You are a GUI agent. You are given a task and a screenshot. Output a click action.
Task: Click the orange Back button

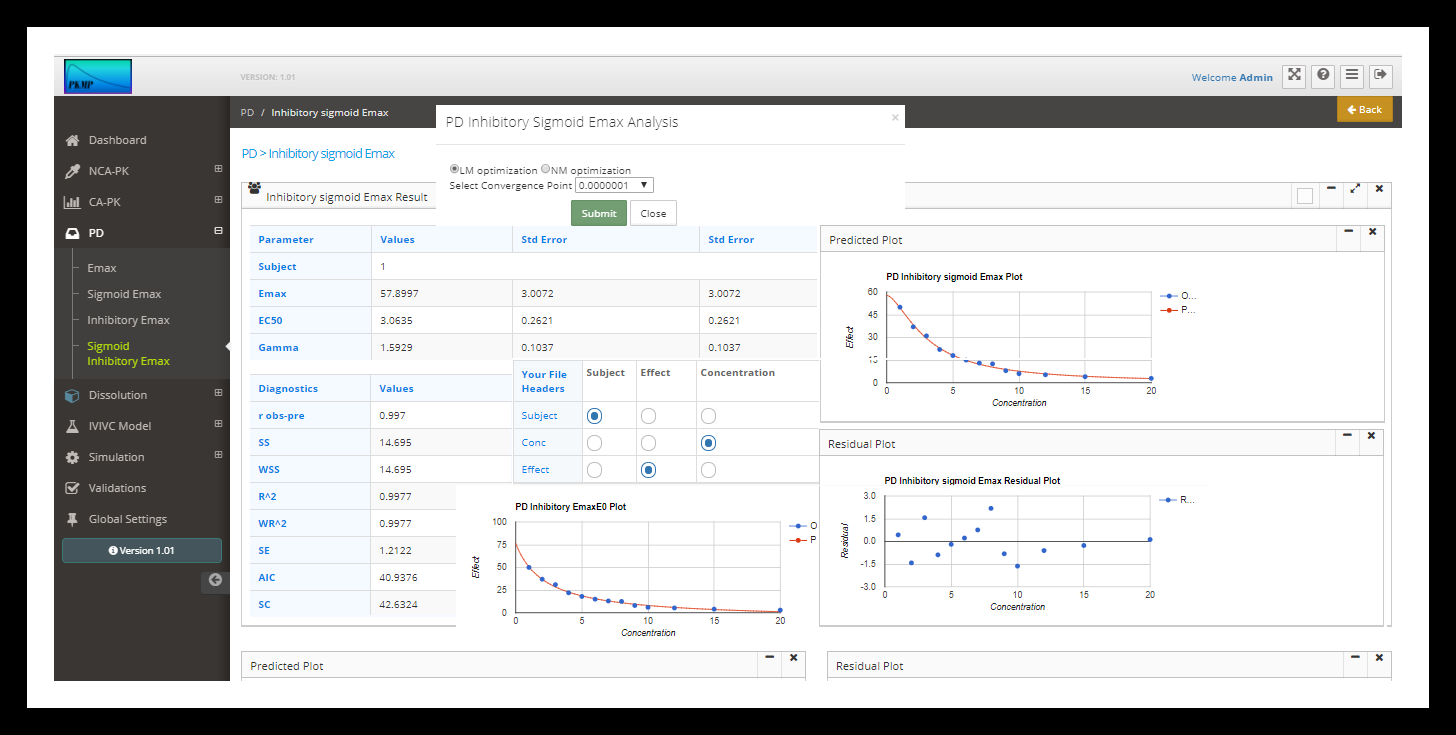tap(1364, 109)
